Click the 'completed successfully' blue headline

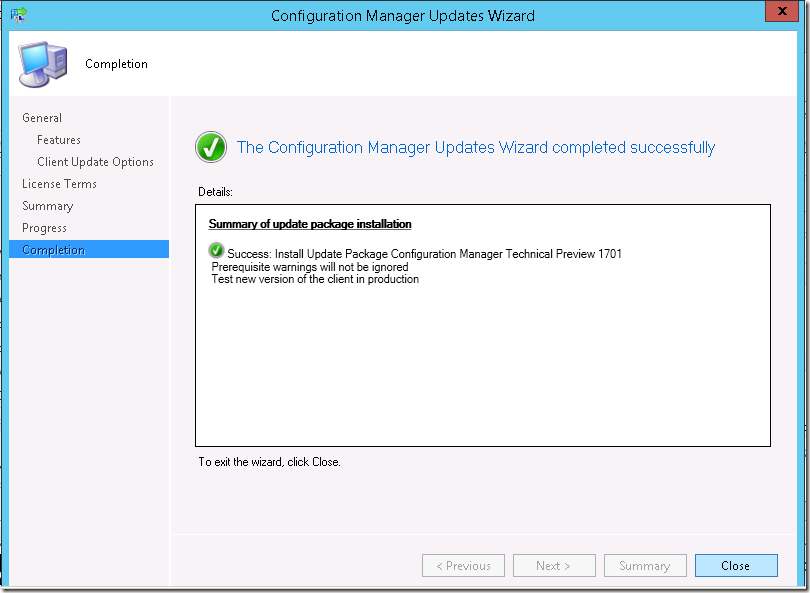click(476, 148)
